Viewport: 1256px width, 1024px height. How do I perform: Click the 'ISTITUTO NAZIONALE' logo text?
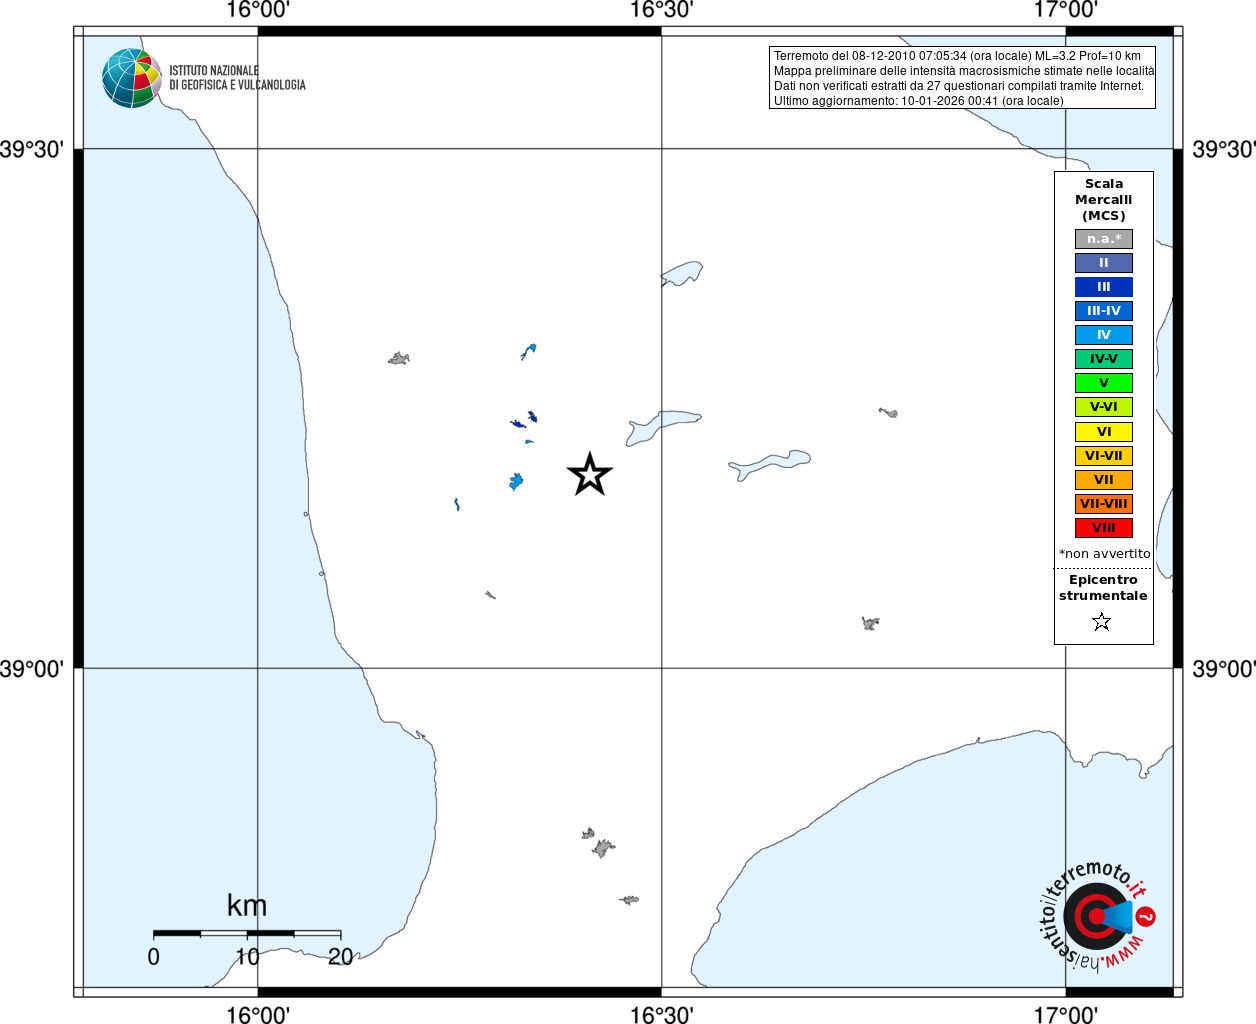[x=214, y=71]
